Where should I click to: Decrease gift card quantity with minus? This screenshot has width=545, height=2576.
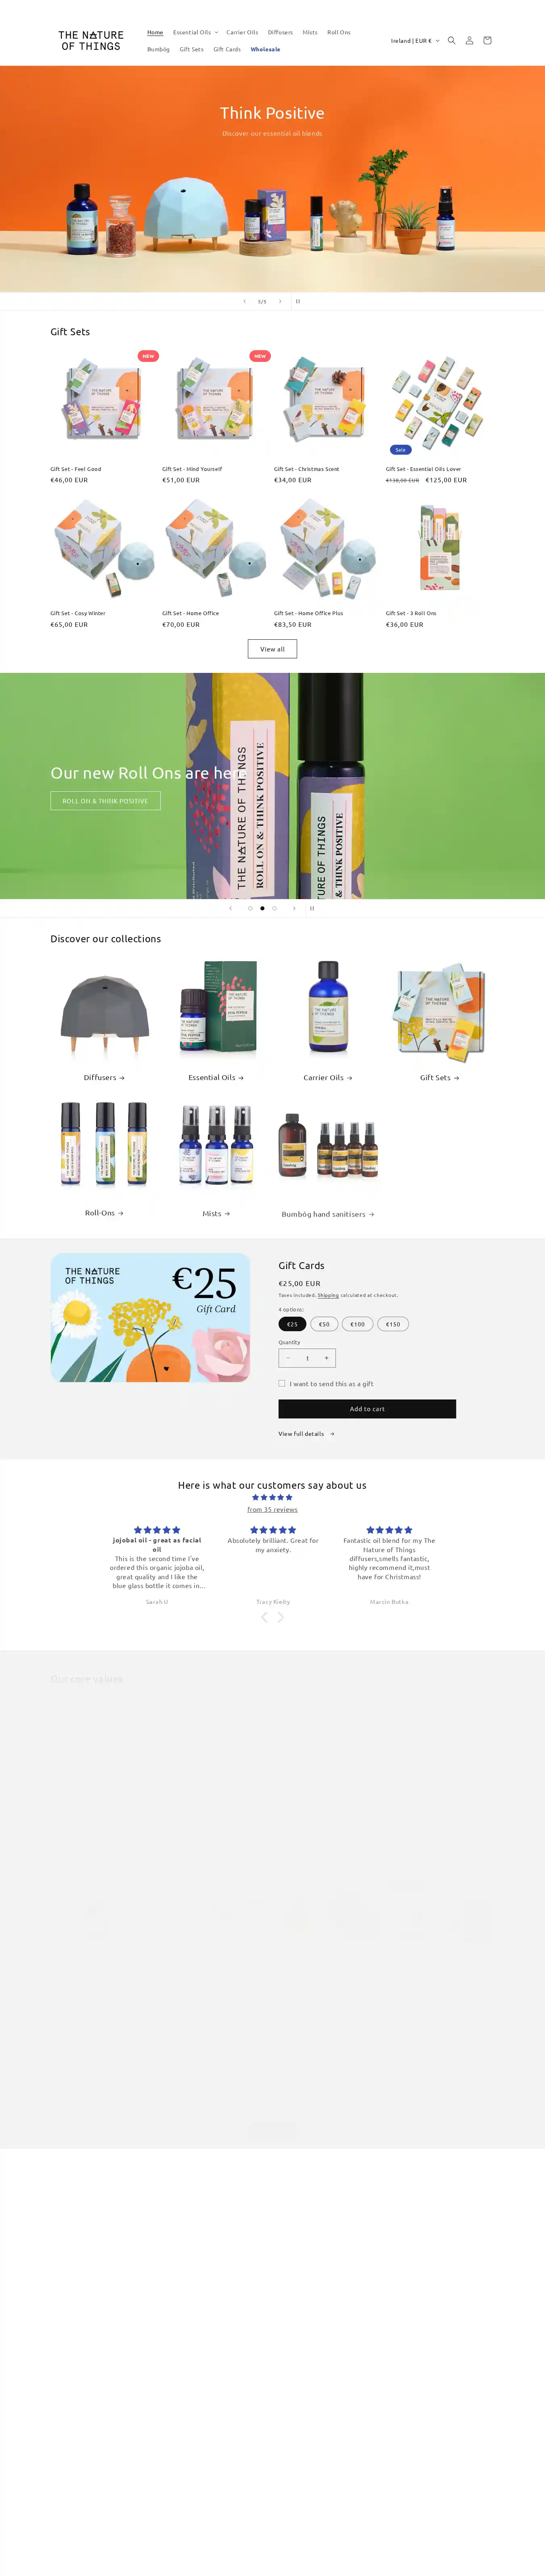[288, 1357]
